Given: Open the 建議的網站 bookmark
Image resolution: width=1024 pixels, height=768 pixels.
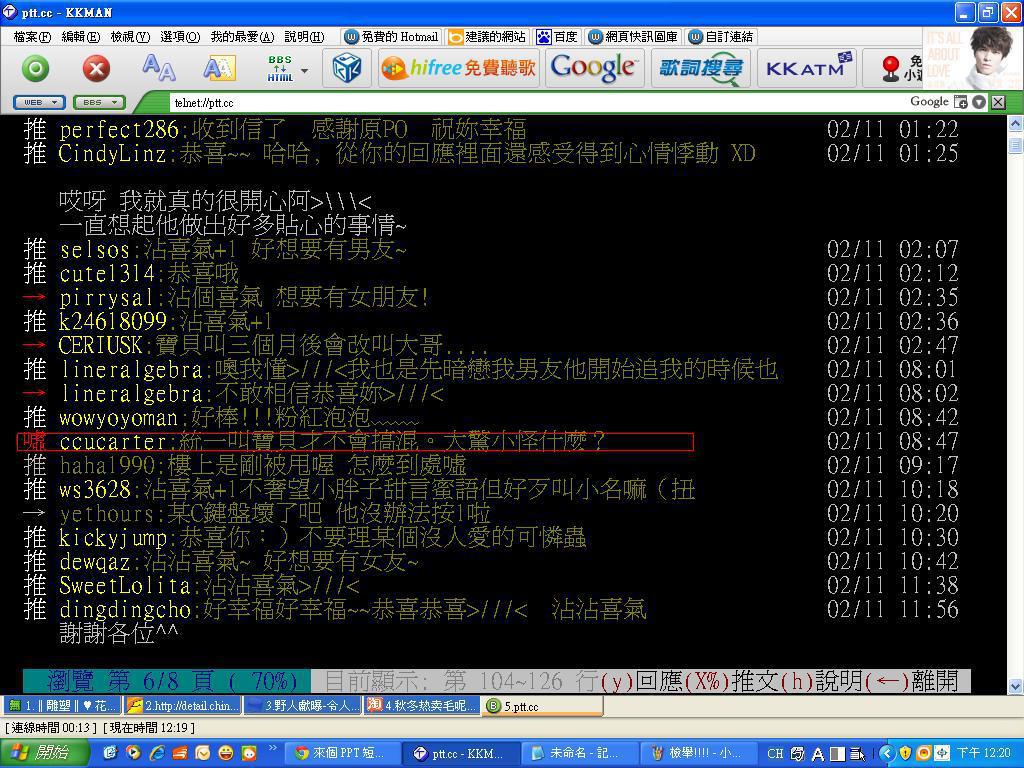Looking at the screenshot, I should 487,37.
